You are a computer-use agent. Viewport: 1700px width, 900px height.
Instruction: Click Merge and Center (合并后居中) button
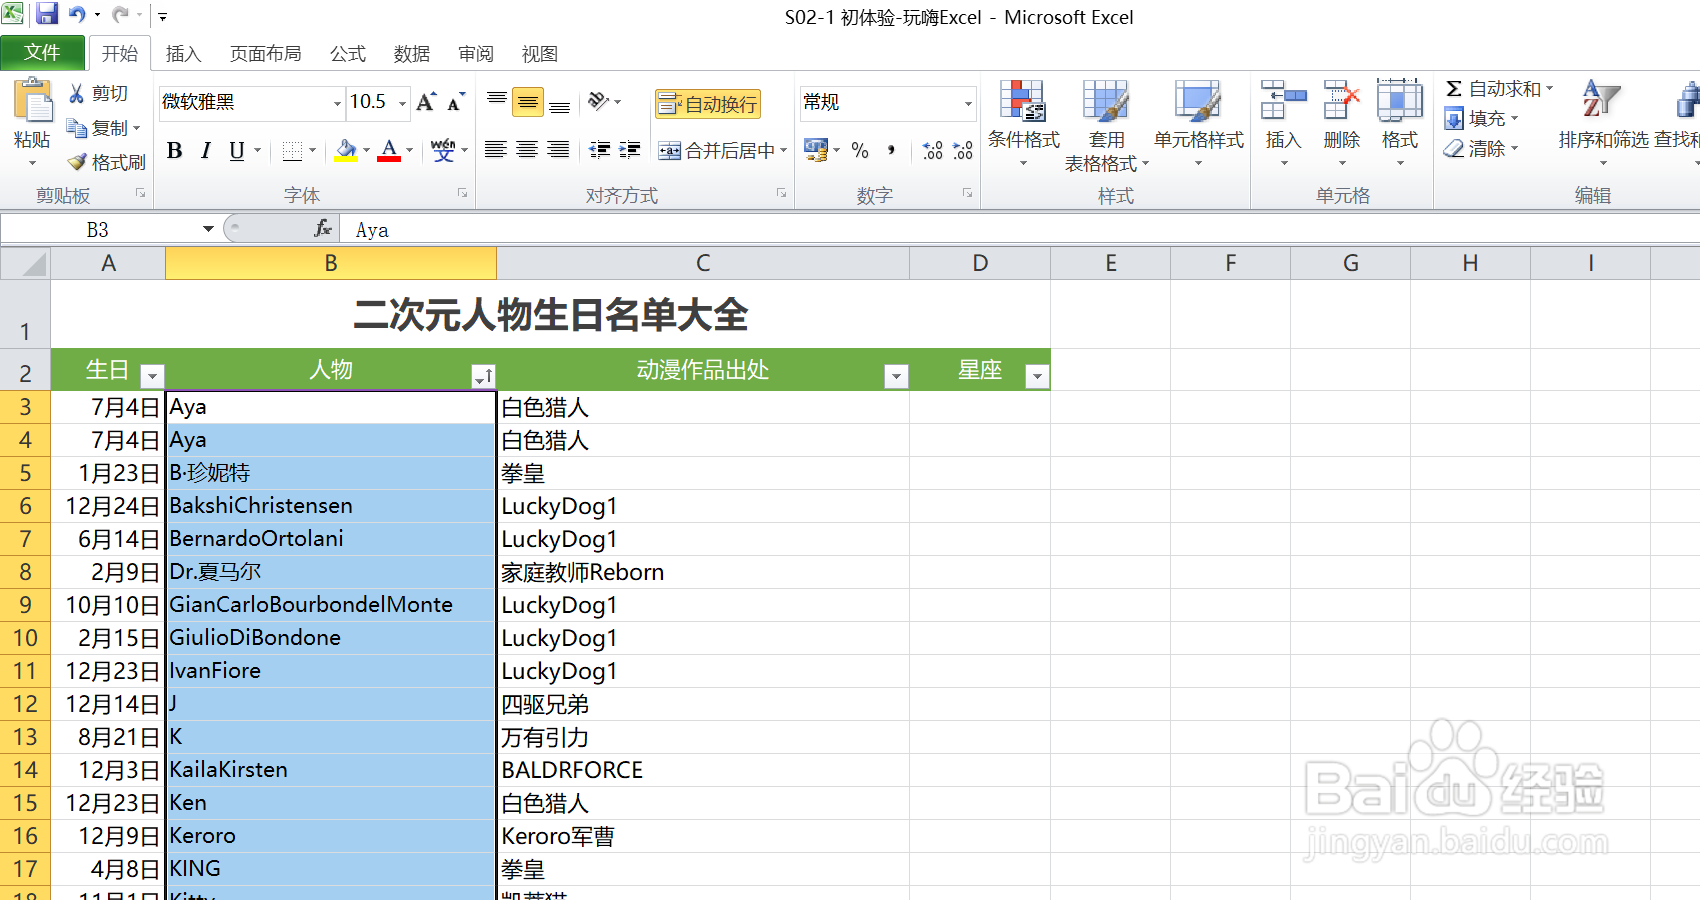(715, 151)
